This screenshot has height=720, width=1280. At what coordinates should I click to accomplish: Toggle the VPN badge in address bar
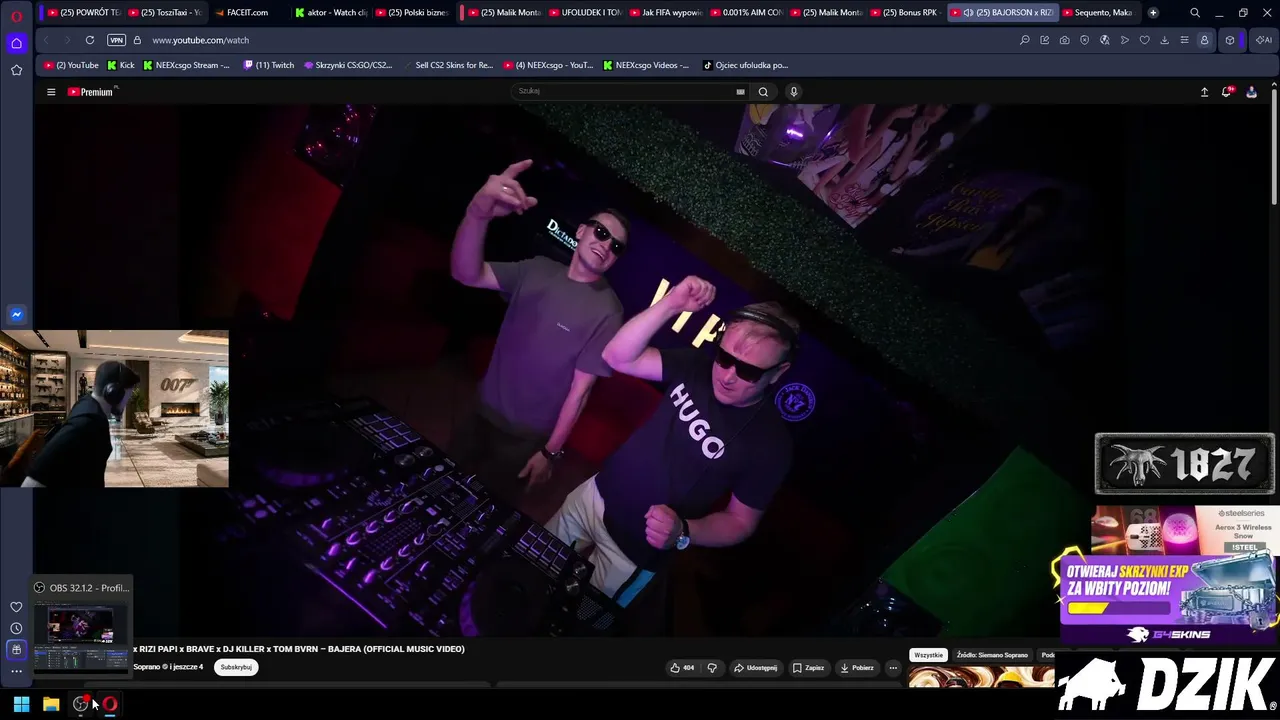click(x=116, y=40)
